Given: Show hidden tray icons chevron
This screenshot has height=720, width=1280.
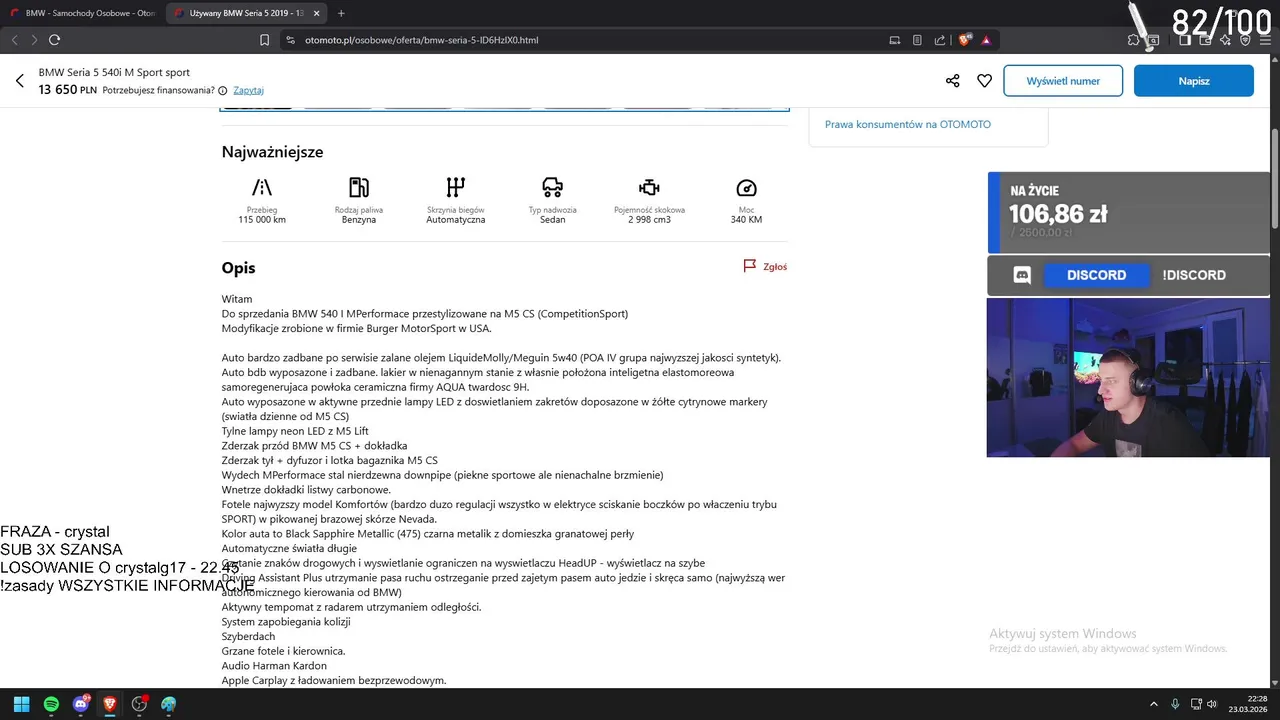Looking at the screenshot, I should point(1154,704).
